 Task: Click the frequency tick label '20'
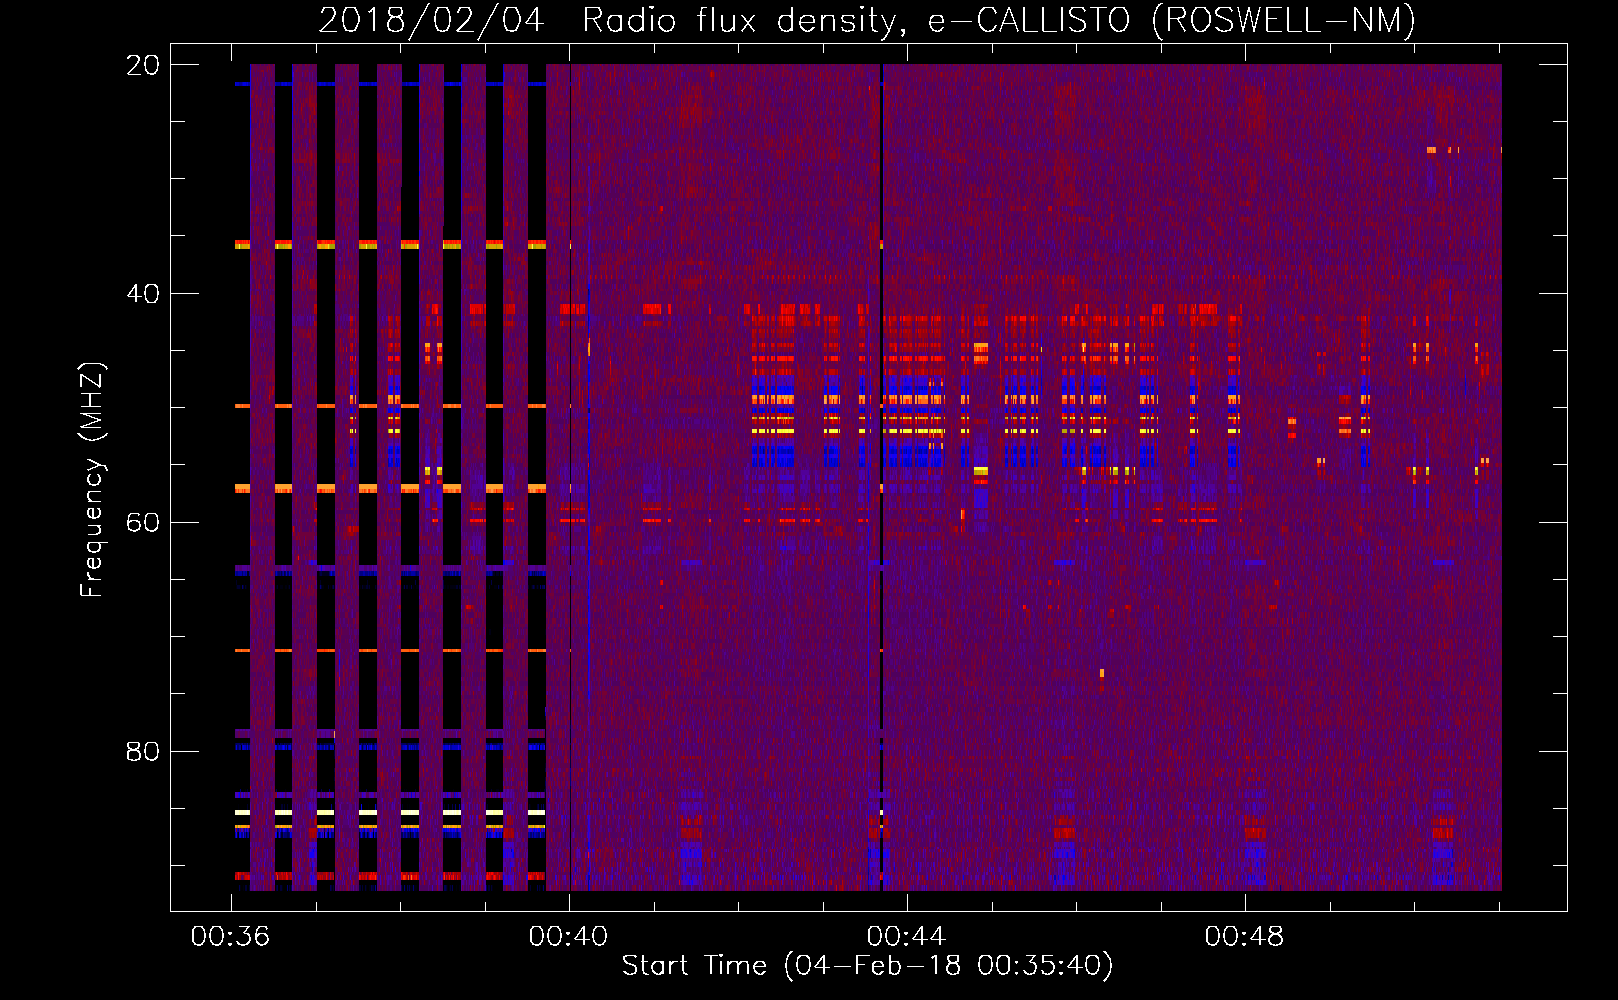point(143,65)
